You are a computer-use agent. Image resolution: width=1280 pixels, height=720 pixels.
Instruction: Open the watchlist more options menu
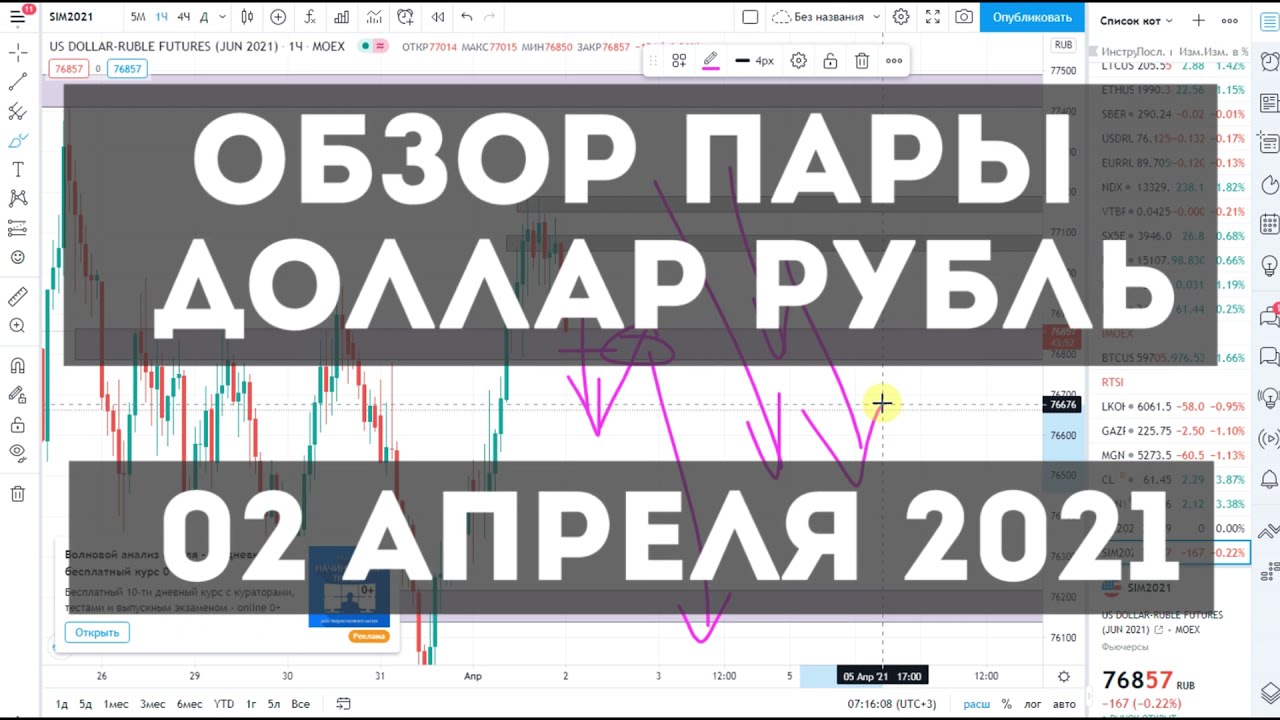[1230, 20]
